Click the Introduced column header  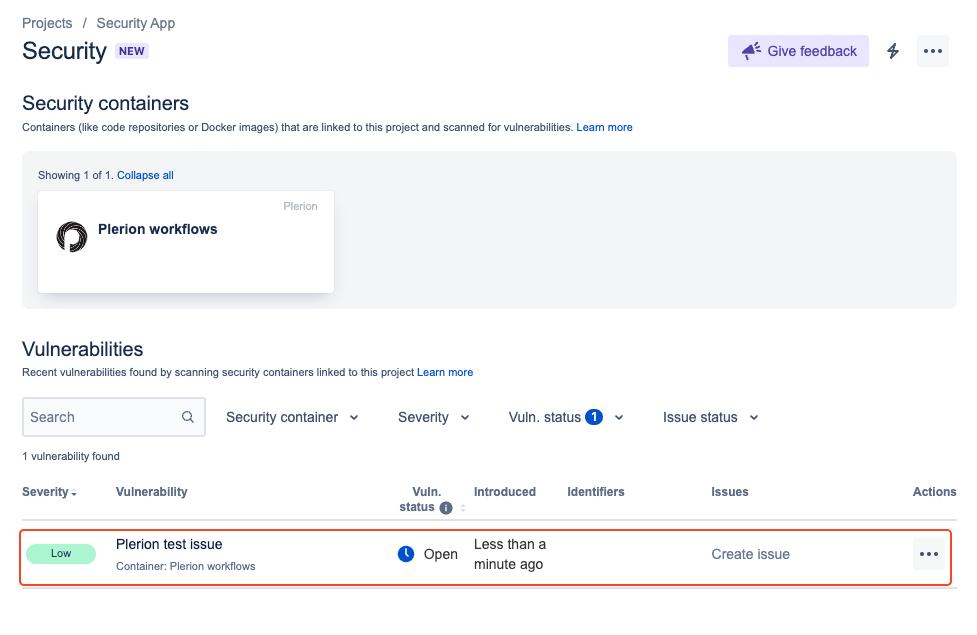pos(505,492)
